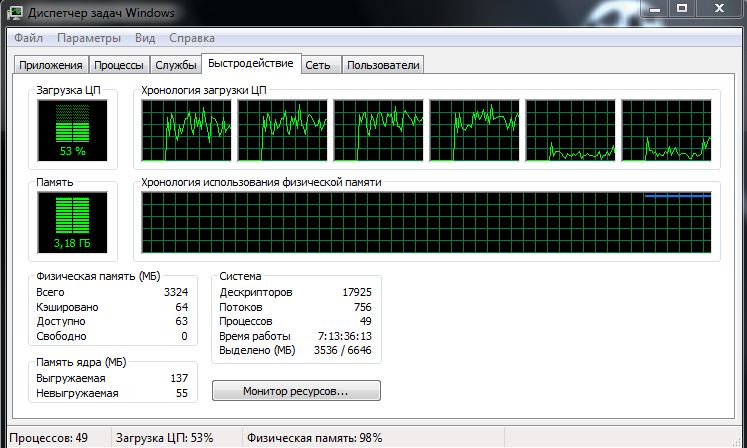
Task: Click status bar entry Физическая память: 98%
Action: 314,438
